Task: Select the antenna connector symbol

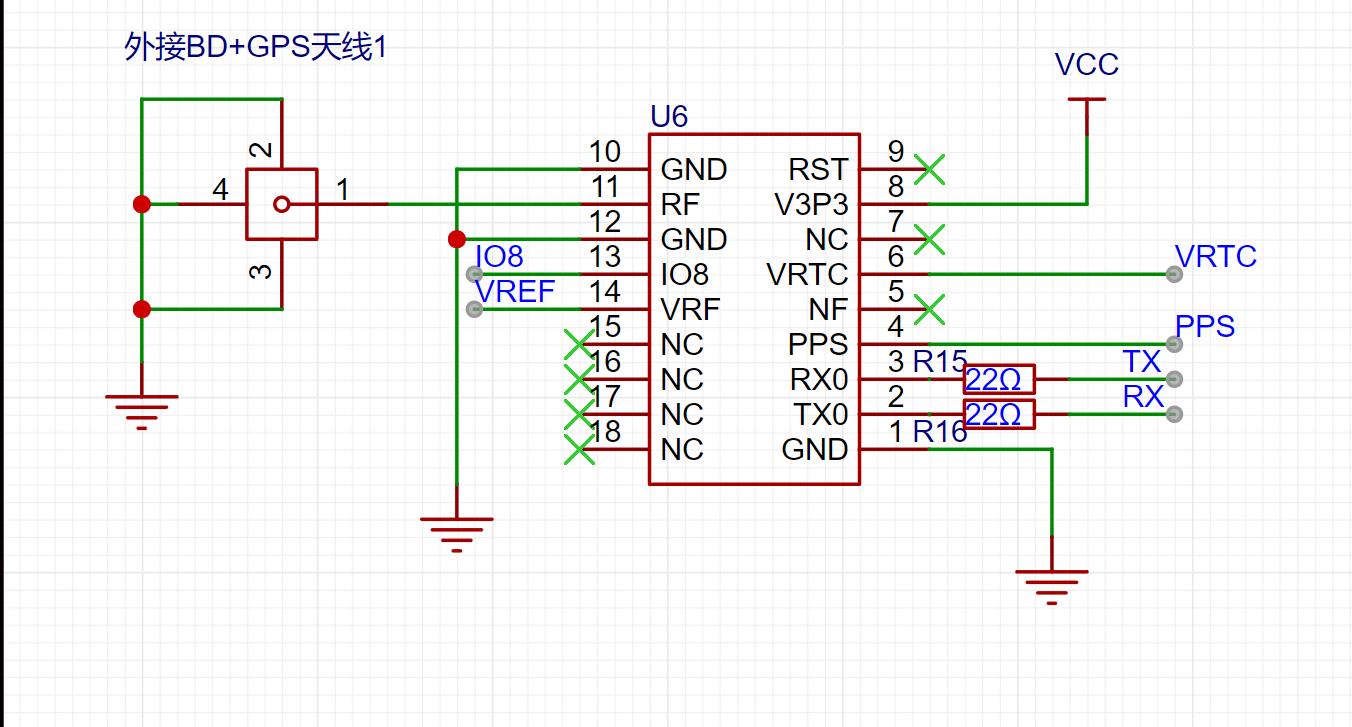Action: pos(282,204)
